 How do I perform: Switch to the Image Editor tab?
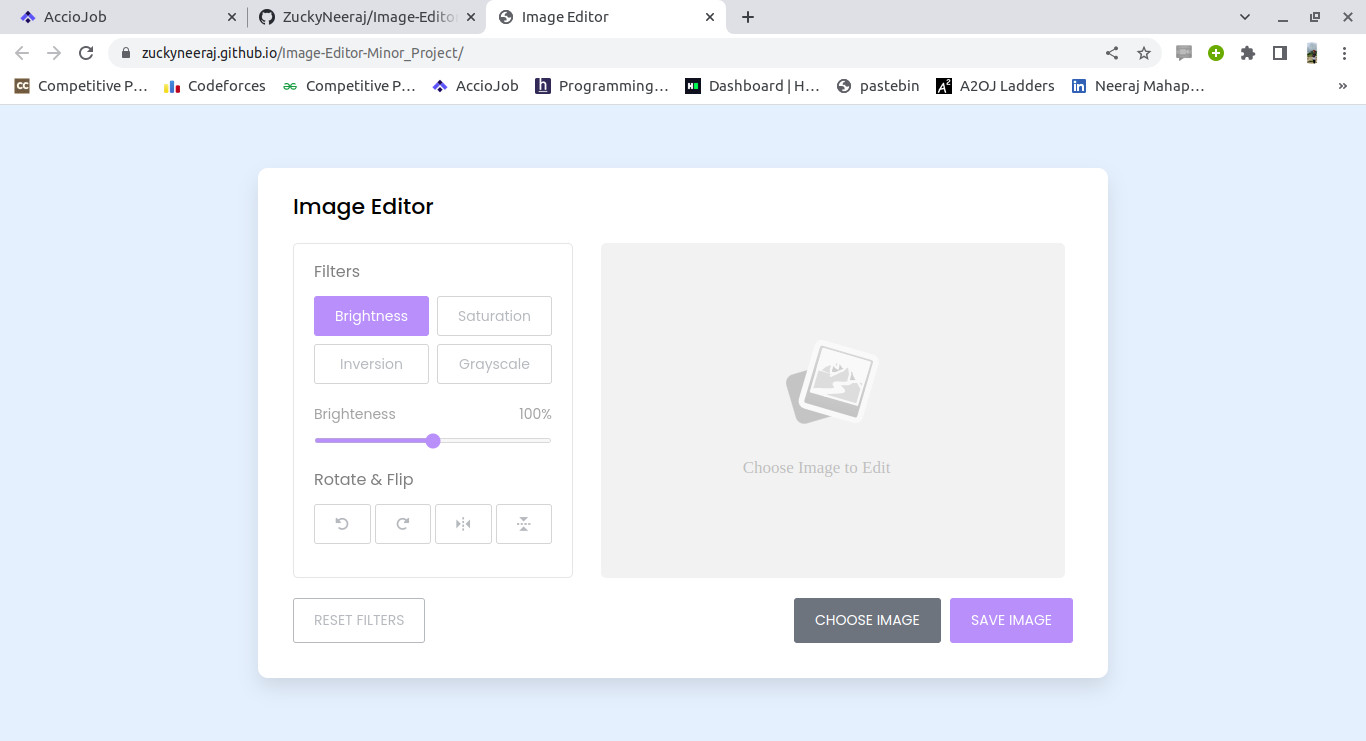pos(606,17)
